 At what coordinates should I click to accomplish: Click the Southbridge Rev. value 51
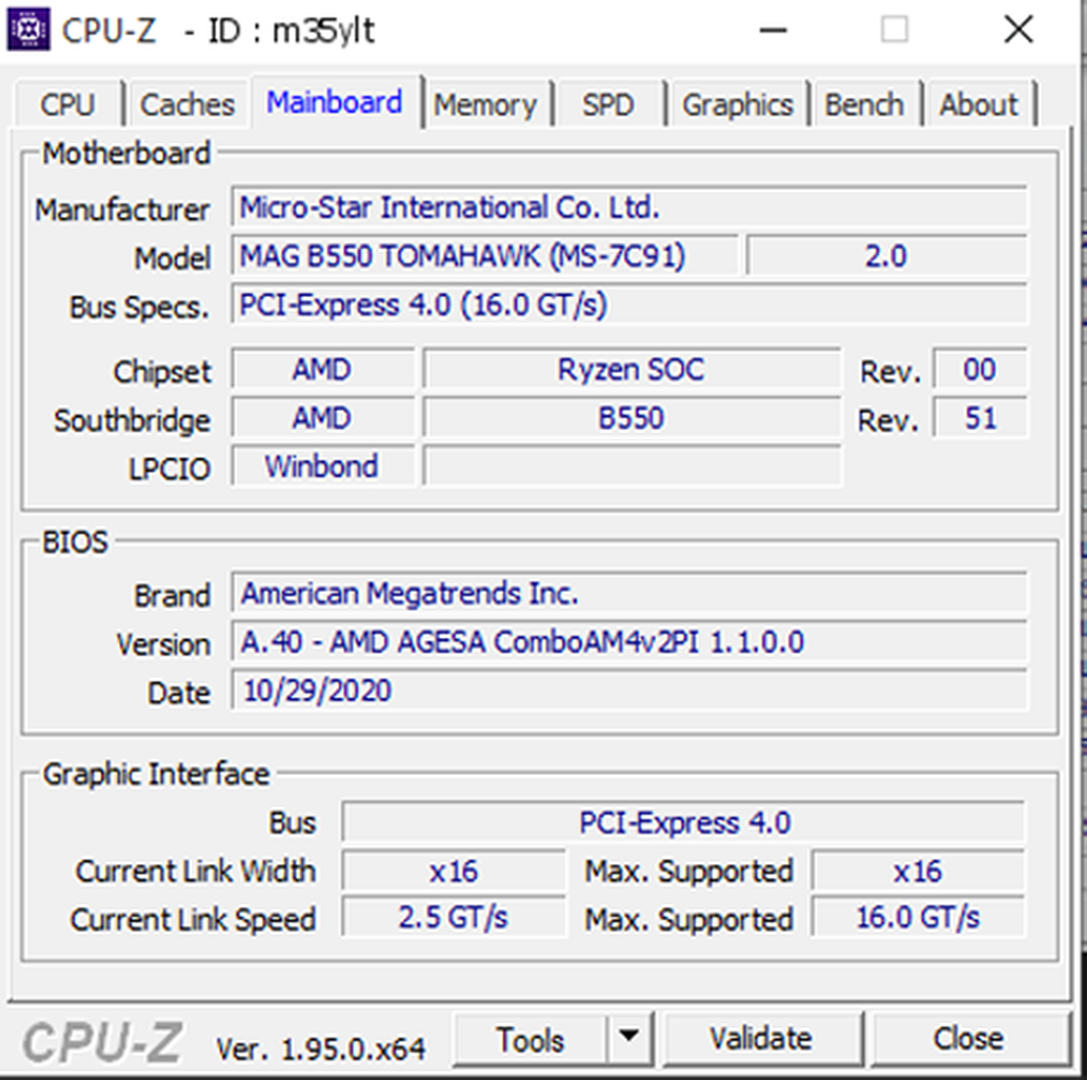[980, 418]
